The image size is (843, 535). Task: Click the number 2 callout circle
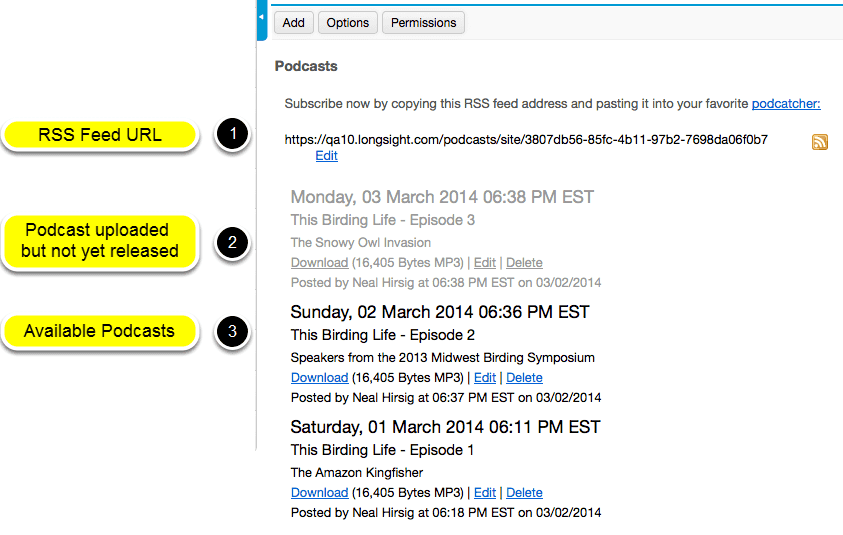pyautogui.click(x=232, y=242)
